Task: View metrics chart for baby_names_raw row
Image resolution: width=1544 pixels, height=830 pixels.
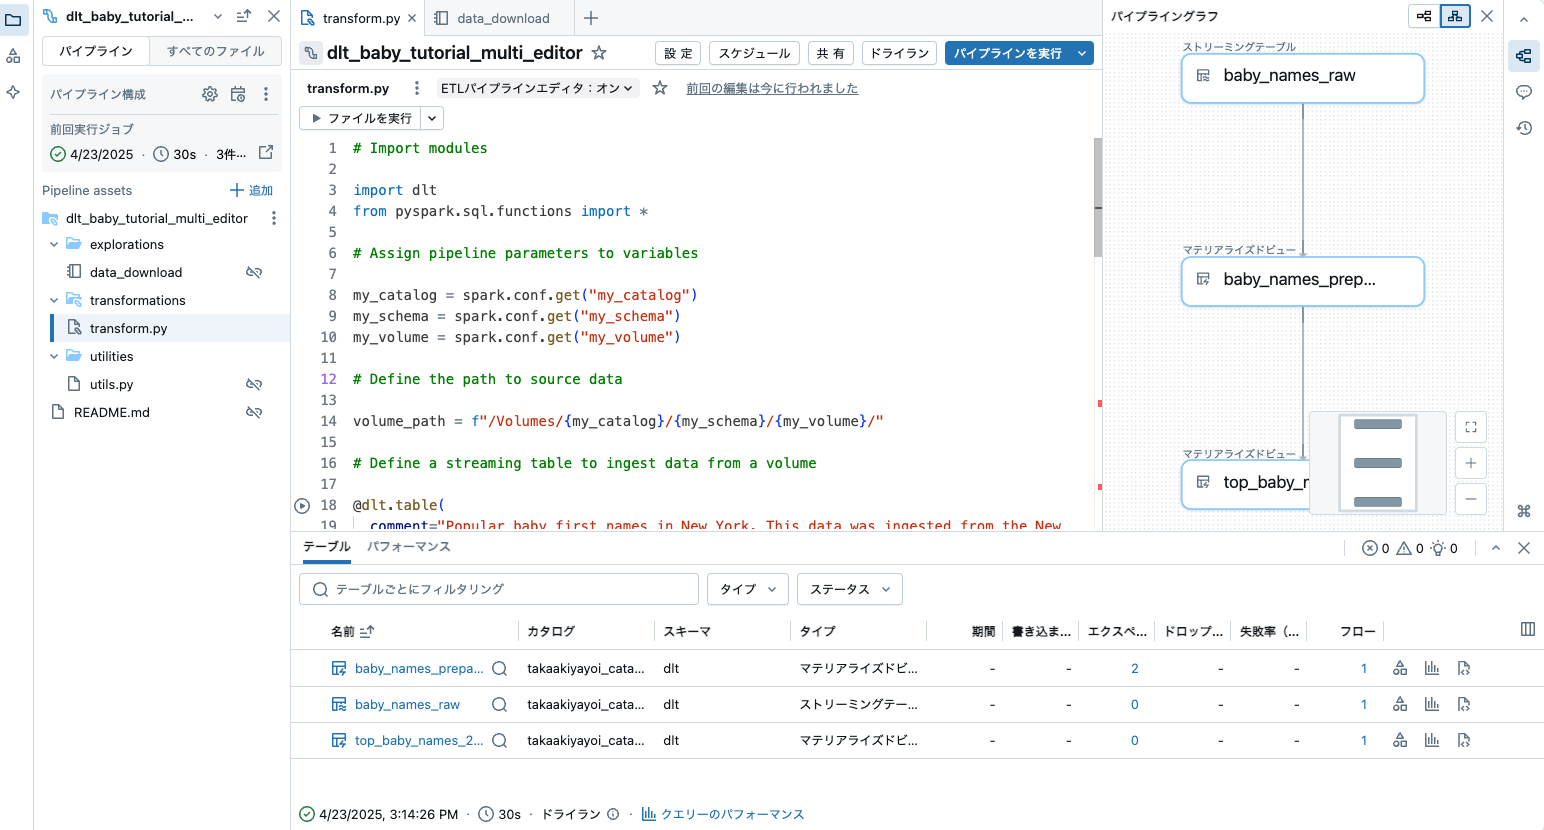Action: [1431, 704]
